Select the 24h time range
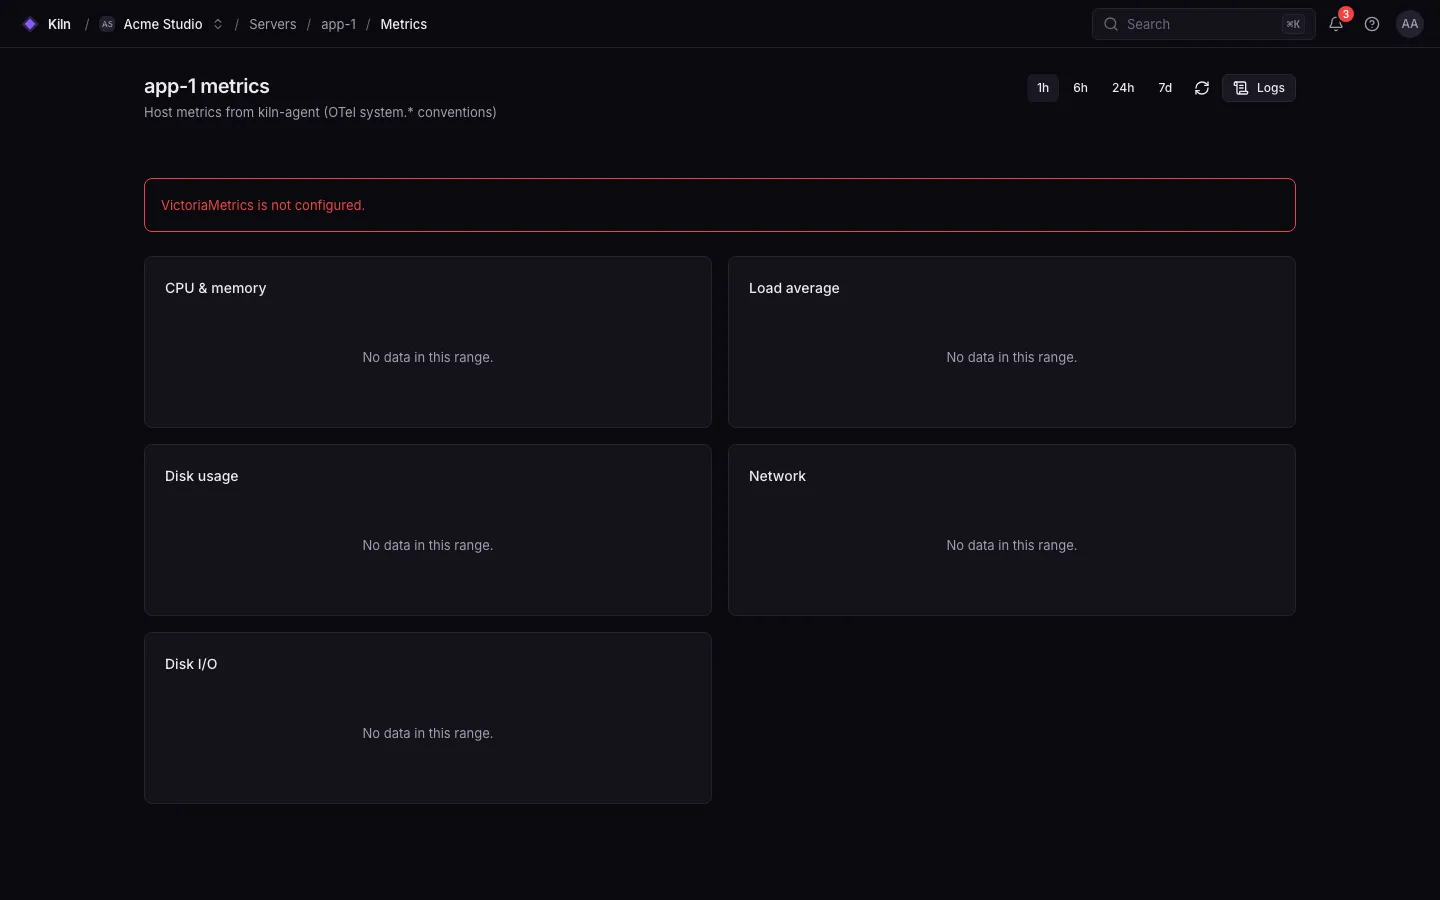This screenshot has height=900, width=1440. coord(1123,88)
